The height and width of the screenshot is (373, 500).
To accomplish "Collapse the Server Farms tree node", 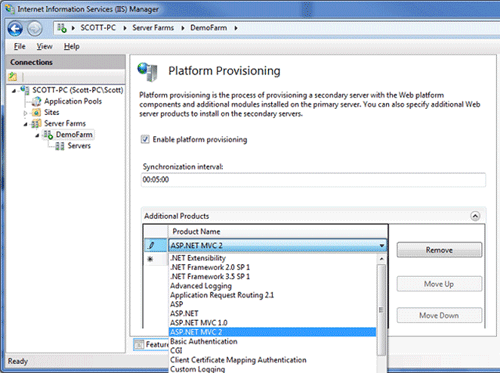I will click(x=25, y=124).
